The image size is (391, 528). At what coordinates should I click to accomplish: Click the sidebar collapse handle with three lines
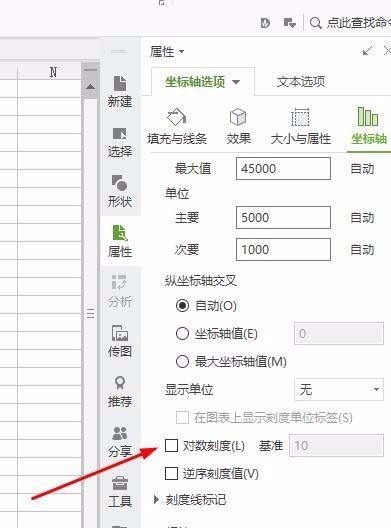(91, 314)
